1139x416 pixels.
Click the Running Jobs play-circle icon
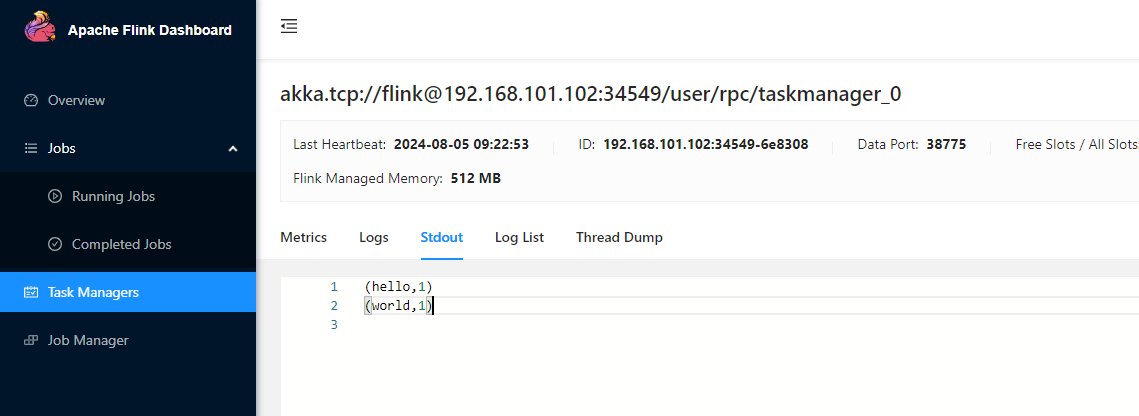pos(54,196)
